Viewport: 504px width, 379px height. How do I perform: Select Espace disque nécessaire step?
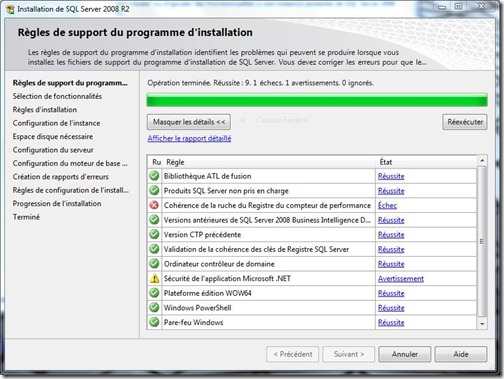(53, 136)
